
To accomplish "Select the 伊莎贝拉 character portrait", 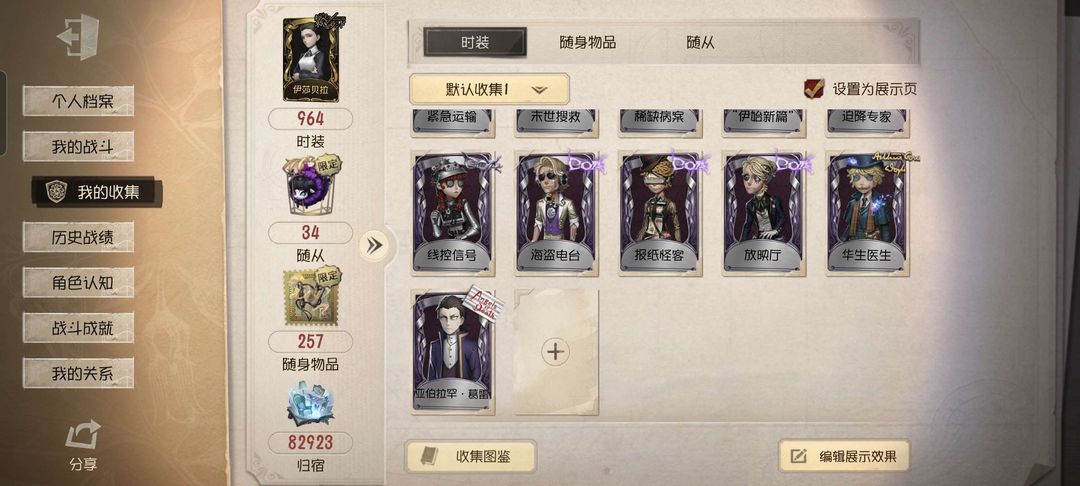I will tap(311, 59).
